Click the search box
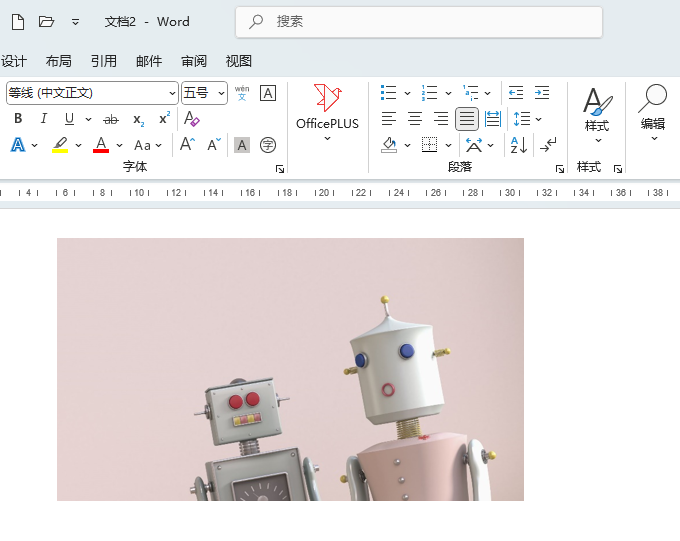 point(418,22)
